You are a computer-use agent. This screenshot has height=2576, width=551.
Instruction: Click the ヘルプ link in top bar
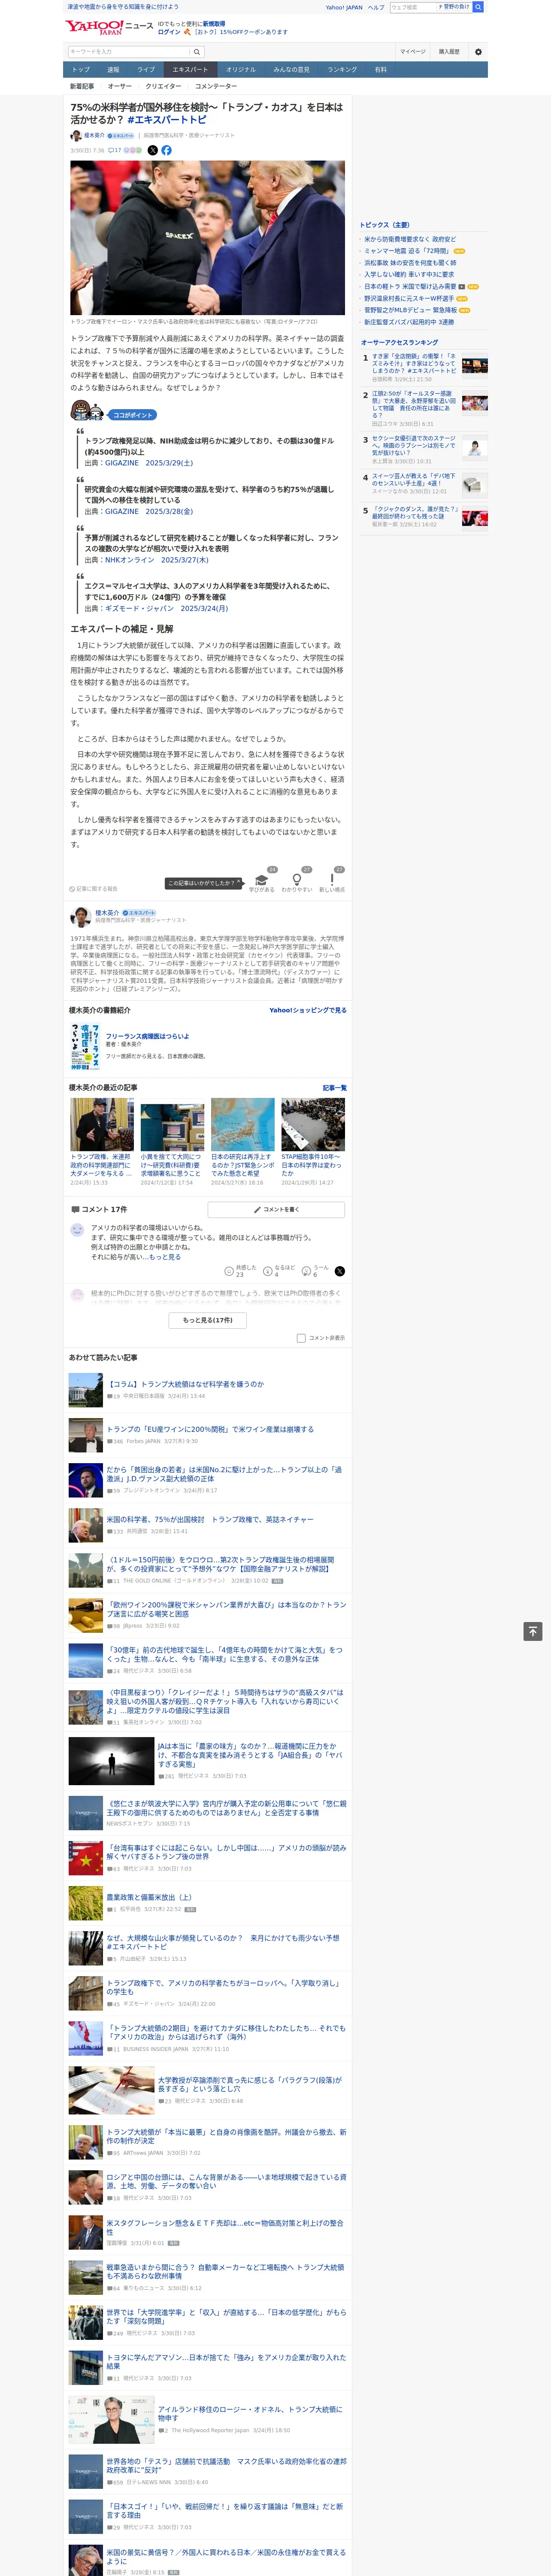[376, 7]
